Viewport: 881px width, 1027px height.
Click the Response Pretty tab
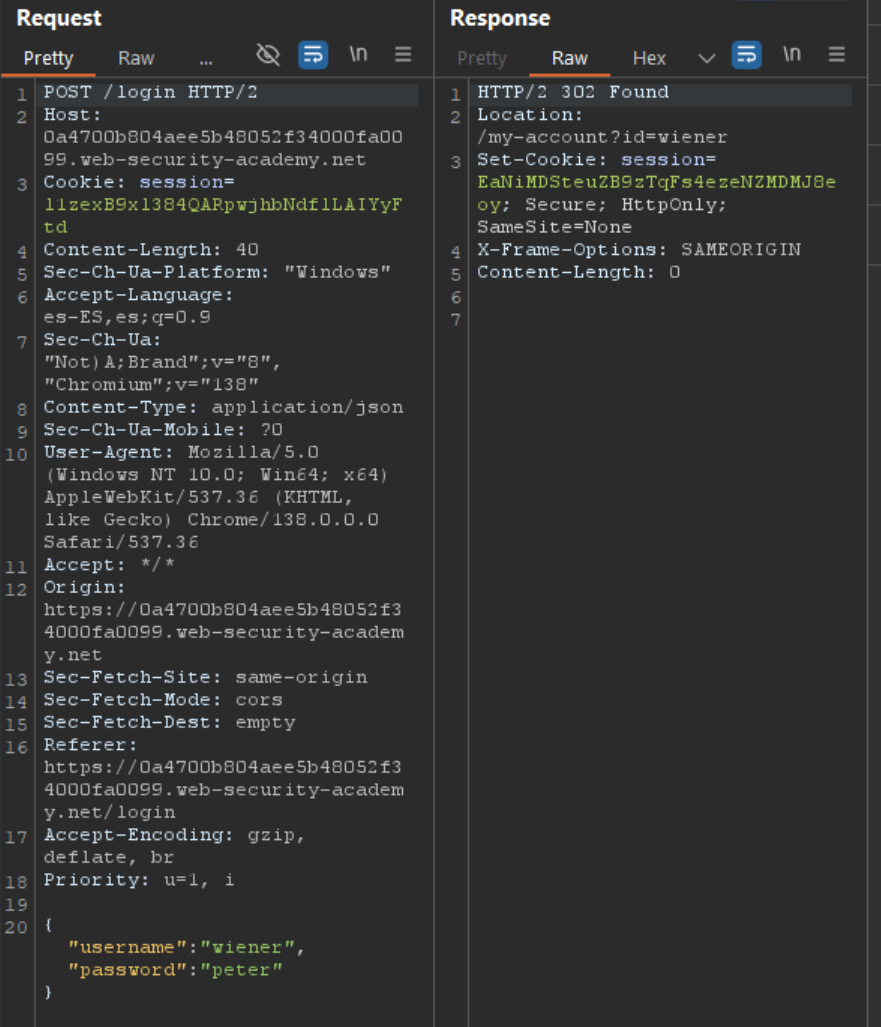coord(482,58)
